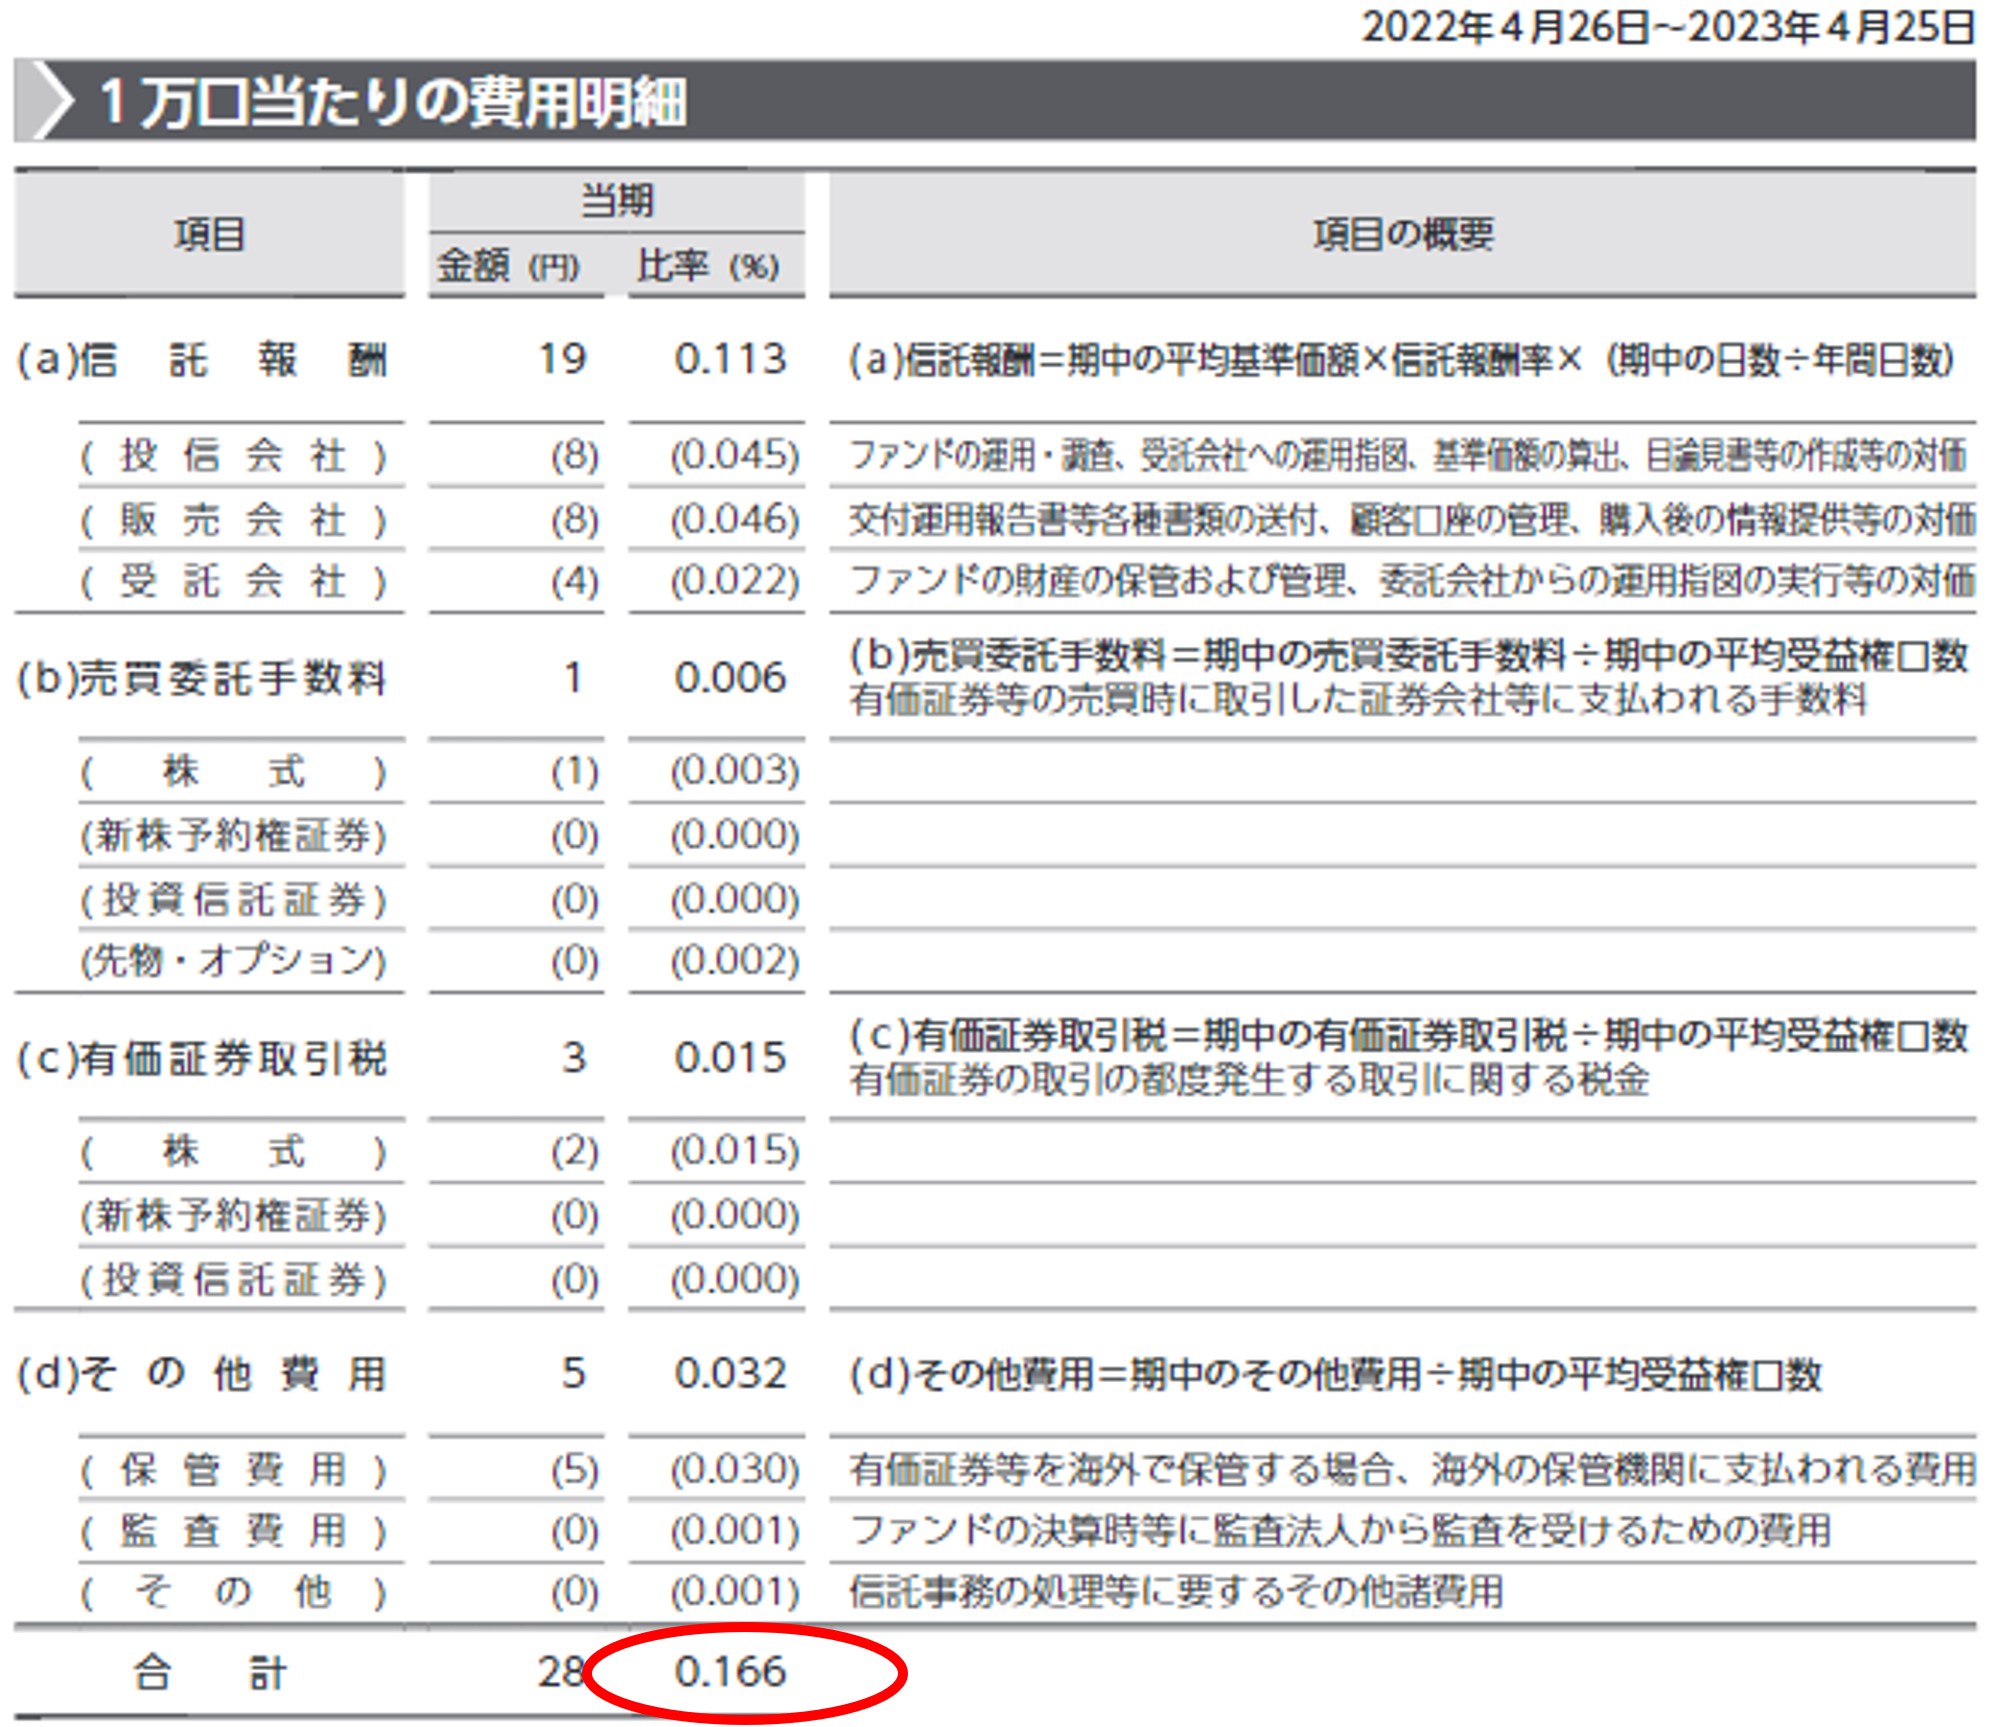The height and width of the screenshot is (1727, 1990).
Task: Click the ratio (0.022) for 受託会社
Action: [x=735, y=581]
